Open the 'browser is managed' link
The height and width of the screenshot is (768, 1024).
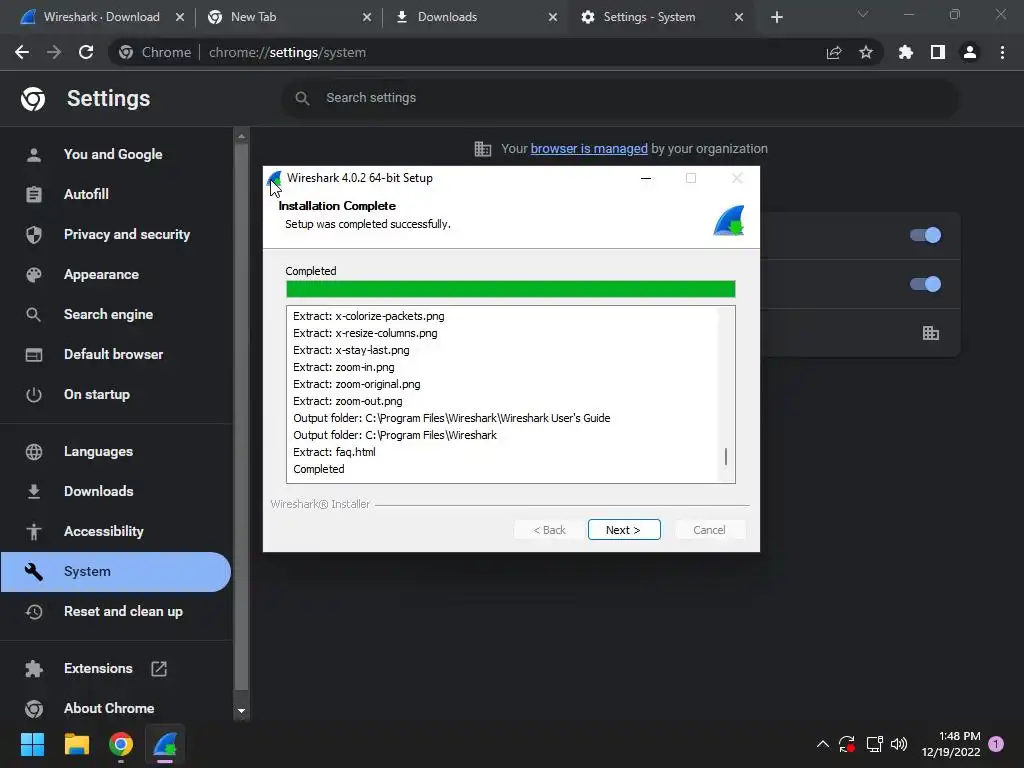[588, 148]
